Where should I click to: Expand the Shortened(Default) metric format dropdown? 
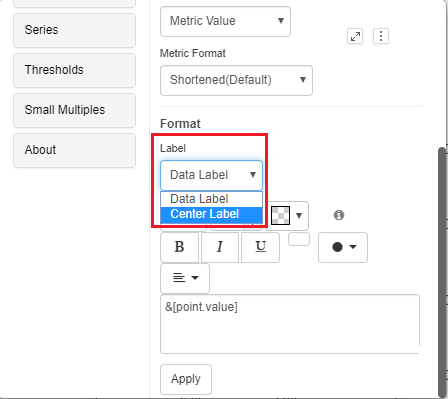click(x=236, y=80)
